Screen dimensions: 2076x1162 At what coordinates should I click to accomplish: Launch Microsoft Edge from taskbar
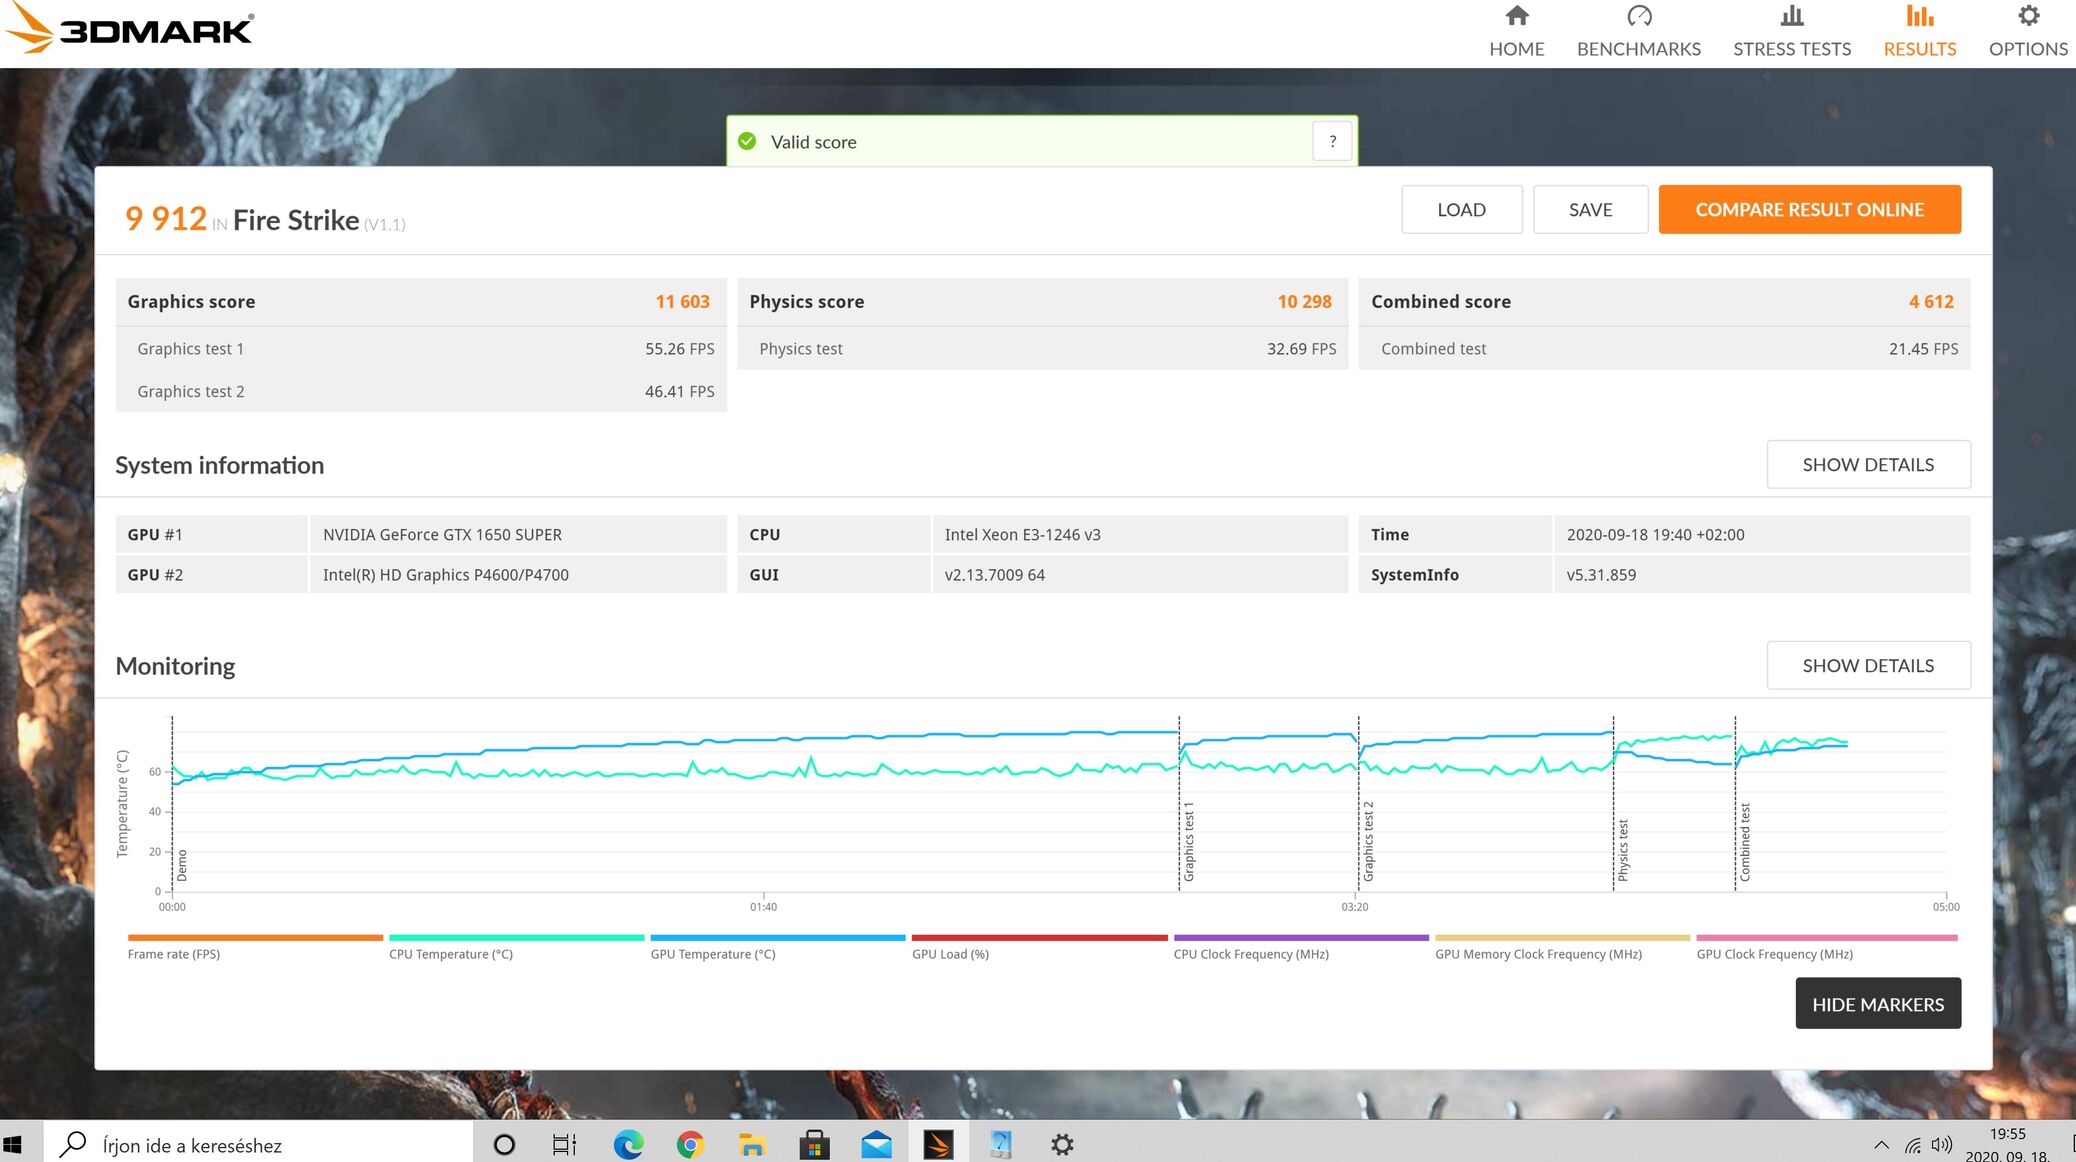629,1145
